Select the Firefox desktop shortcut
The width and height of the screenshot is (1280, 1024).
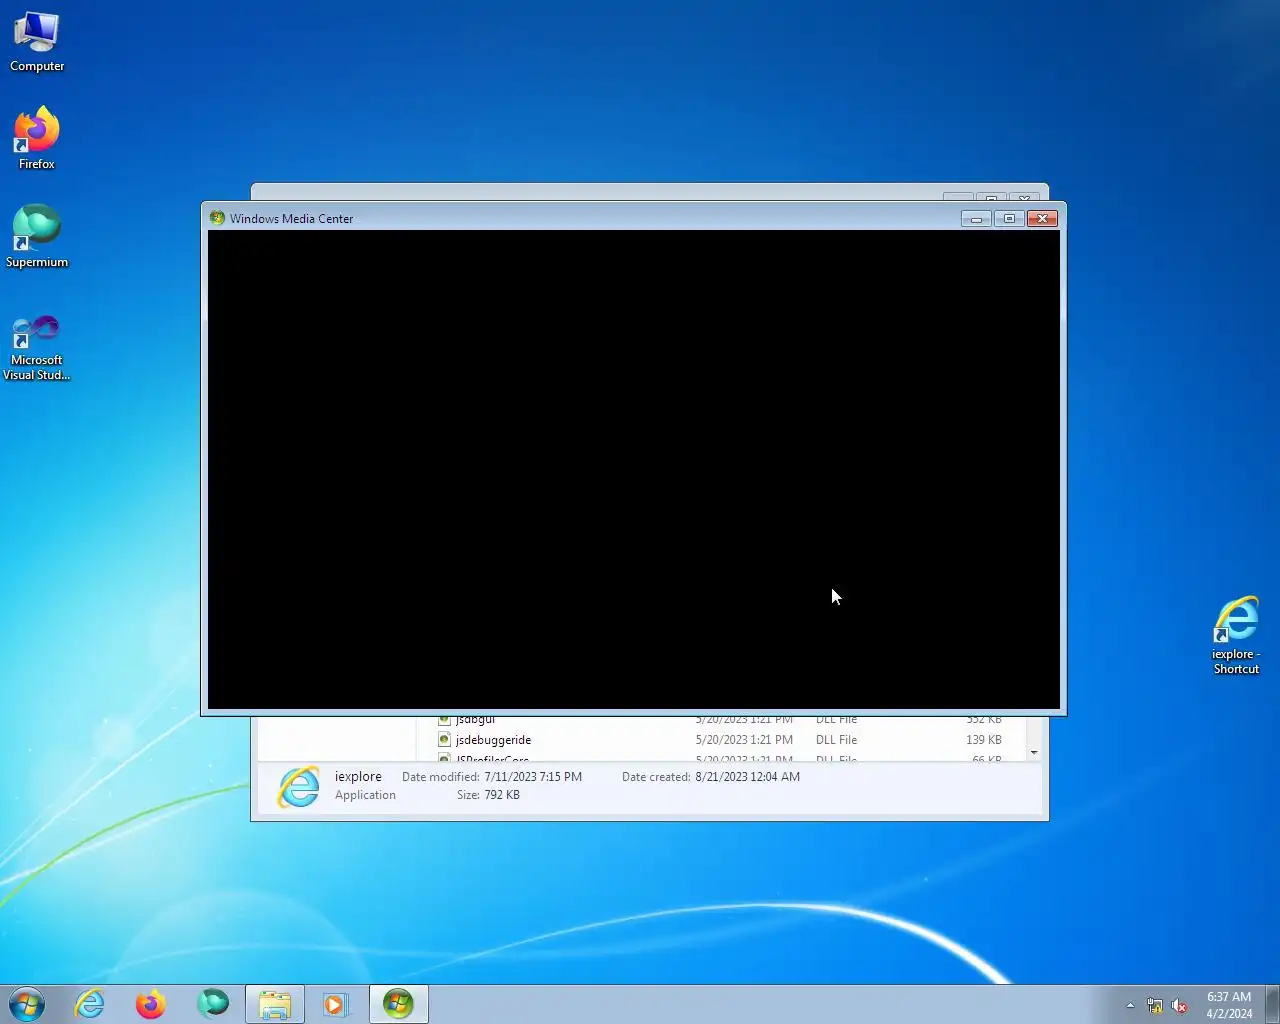37,139
